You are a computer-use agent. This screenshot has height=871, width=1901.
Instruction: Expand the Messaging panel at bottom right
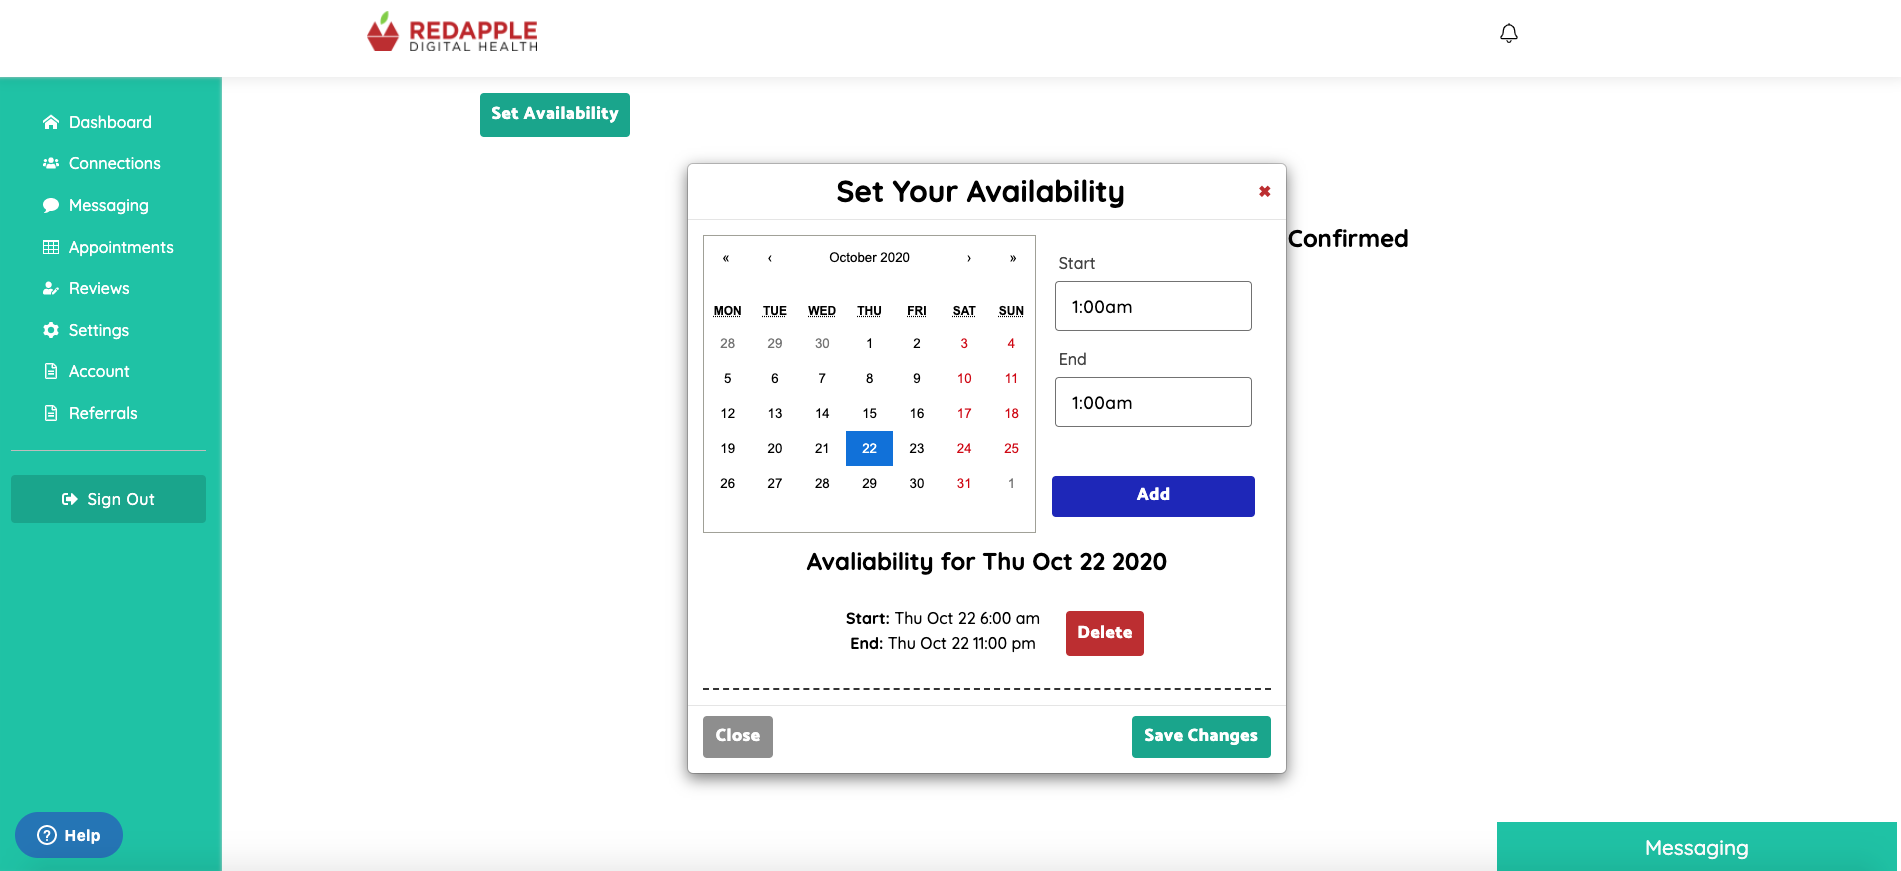1696,848
